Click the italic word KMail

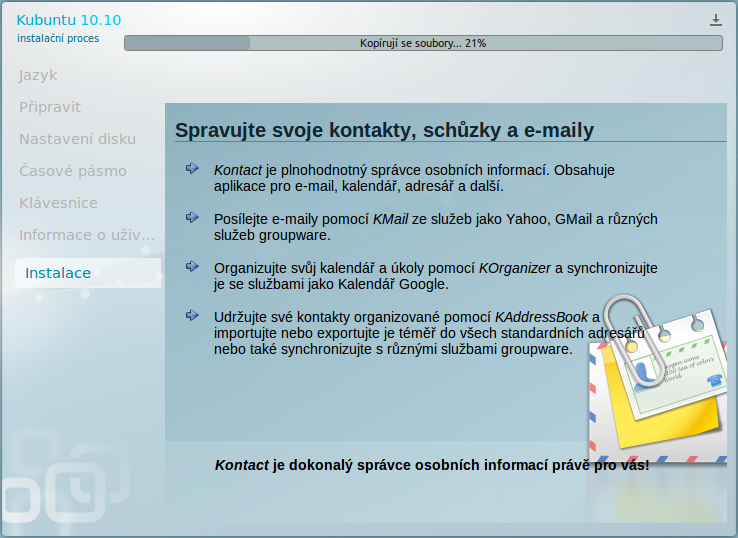[x=391, y=219]
